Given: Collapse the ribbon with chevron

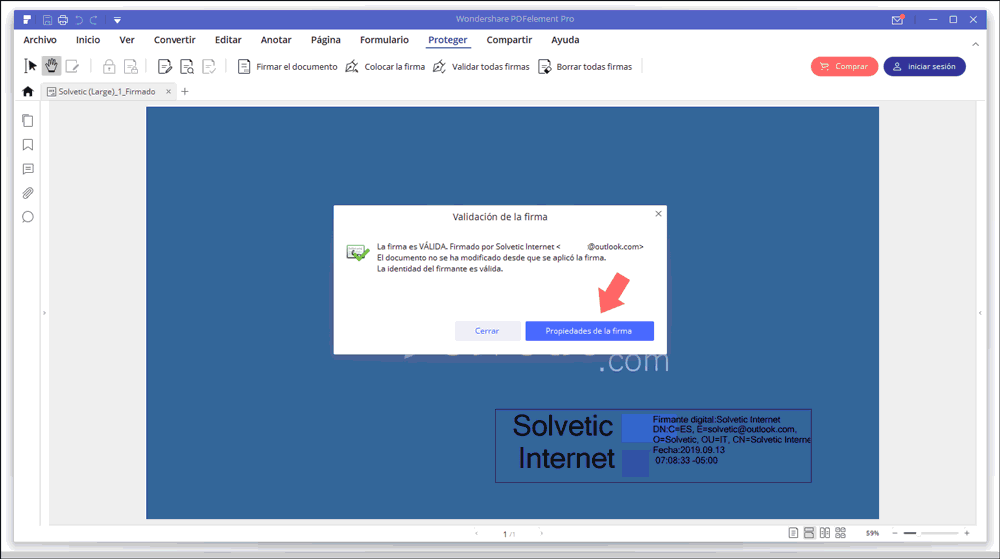Looking at the screenshot, I should [x=975, y=44].
